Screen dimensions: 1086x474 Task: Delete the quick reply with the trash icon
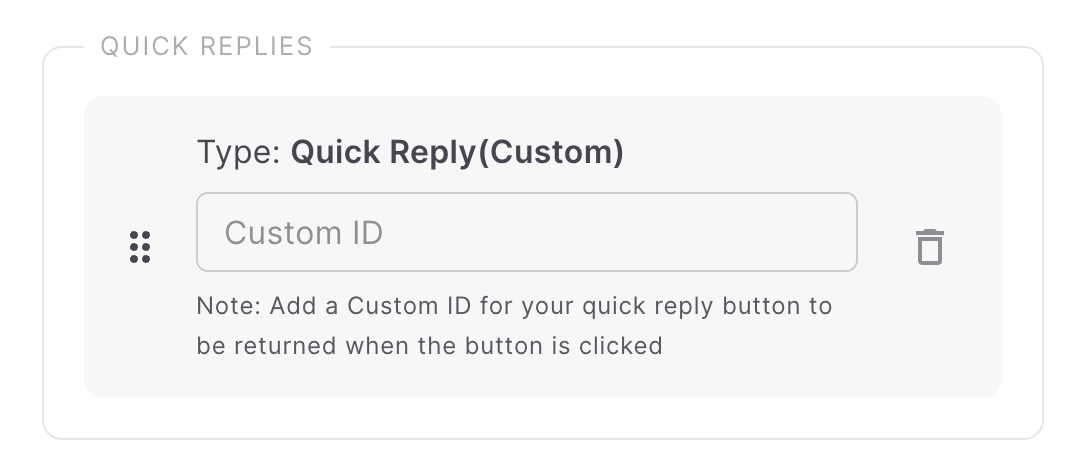[x=930, y=246]
